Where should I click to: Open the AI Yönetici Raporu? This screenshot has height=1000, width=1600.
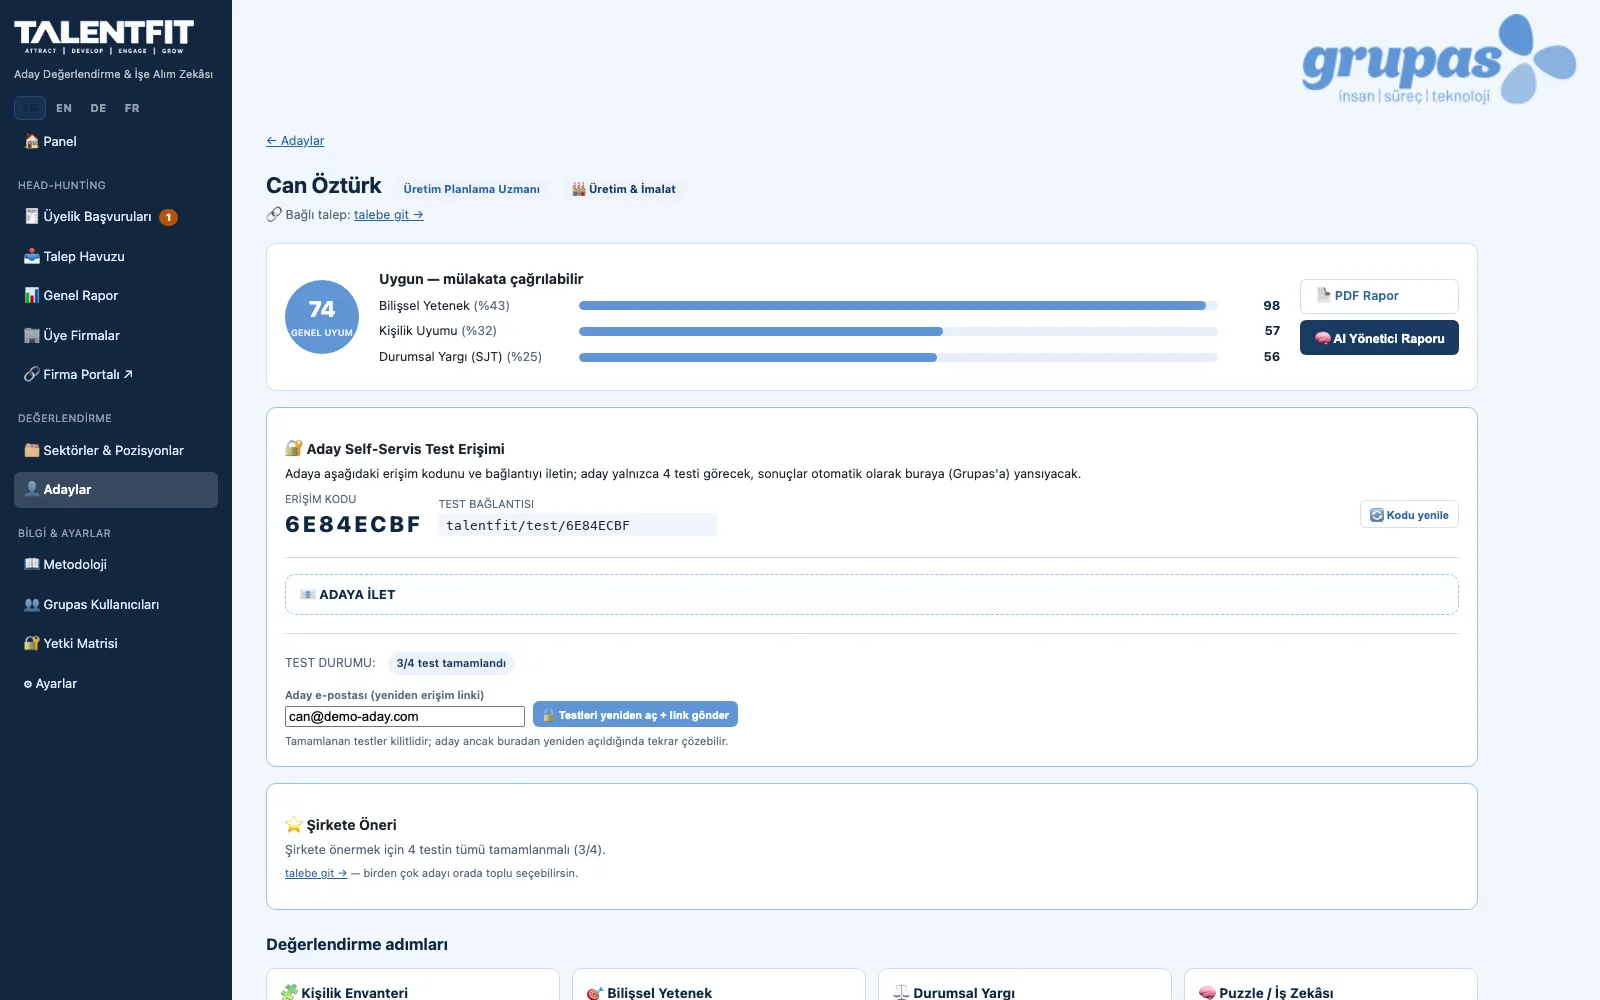pos(1379,338)
